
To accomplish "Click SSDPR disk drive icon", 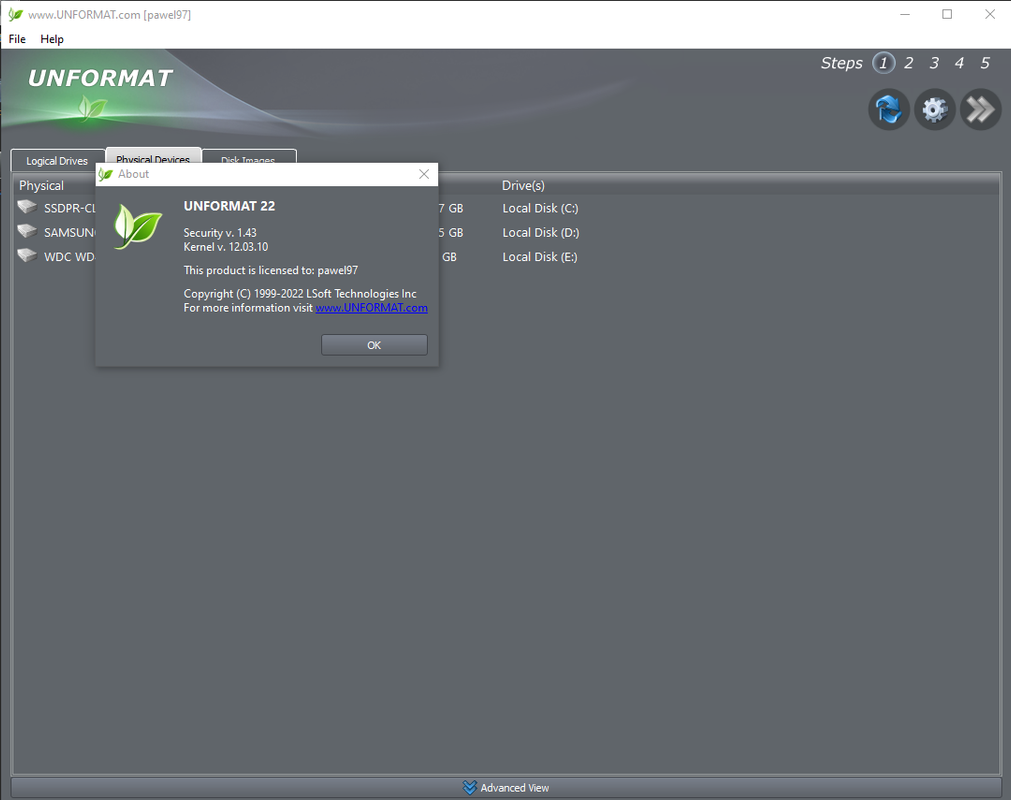I will (x=27, y=207).
